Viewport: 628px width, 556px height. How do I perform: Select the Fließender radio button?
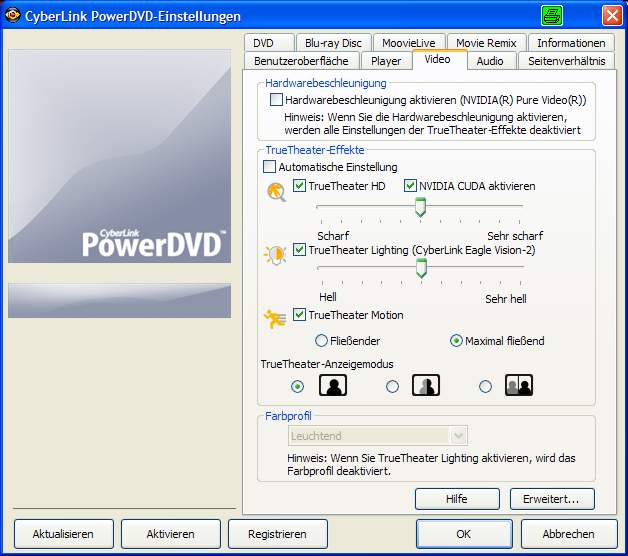(321, 340)
